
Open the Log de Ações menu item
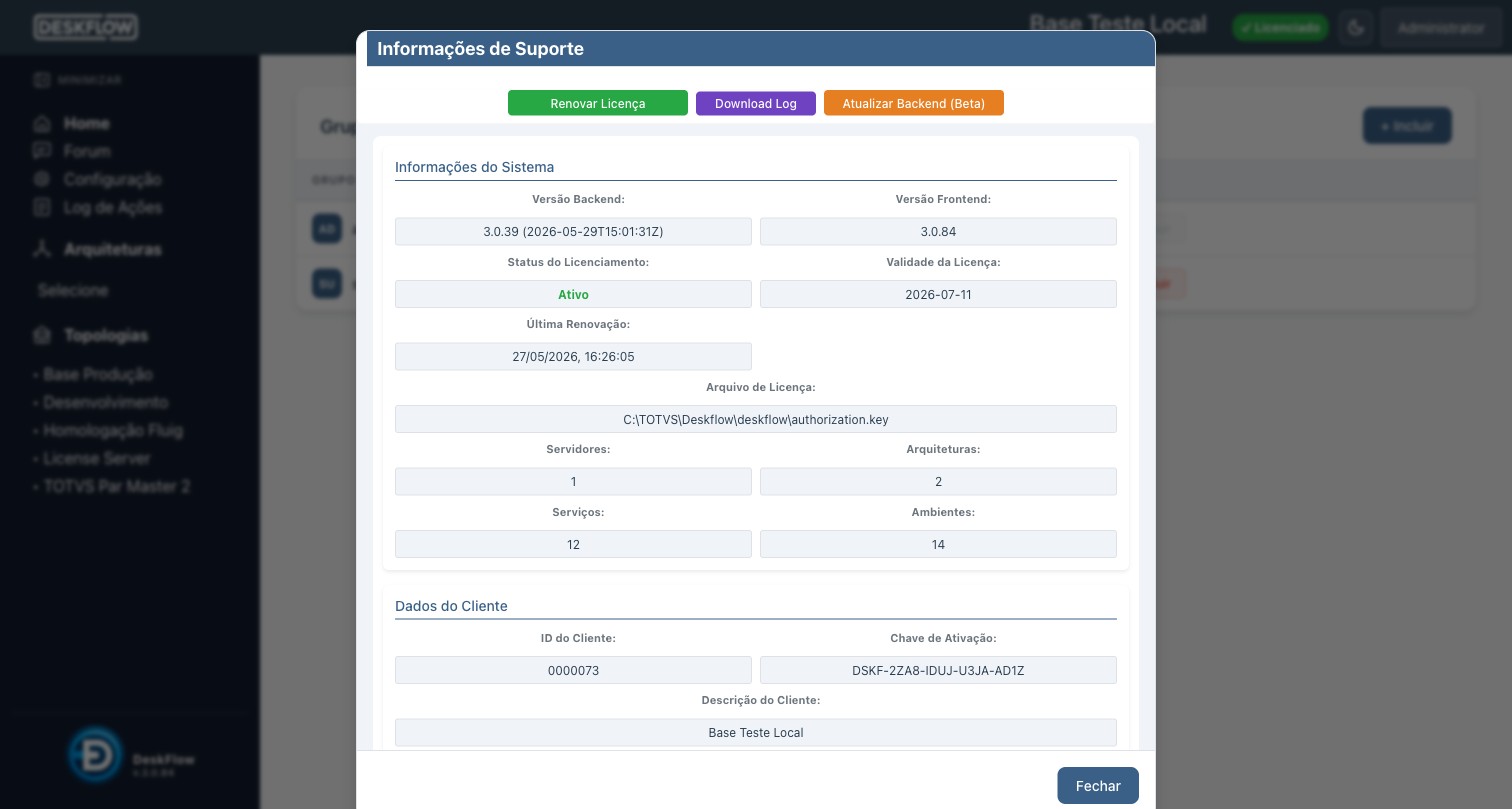pyautogui.click(x=113, y=207)
